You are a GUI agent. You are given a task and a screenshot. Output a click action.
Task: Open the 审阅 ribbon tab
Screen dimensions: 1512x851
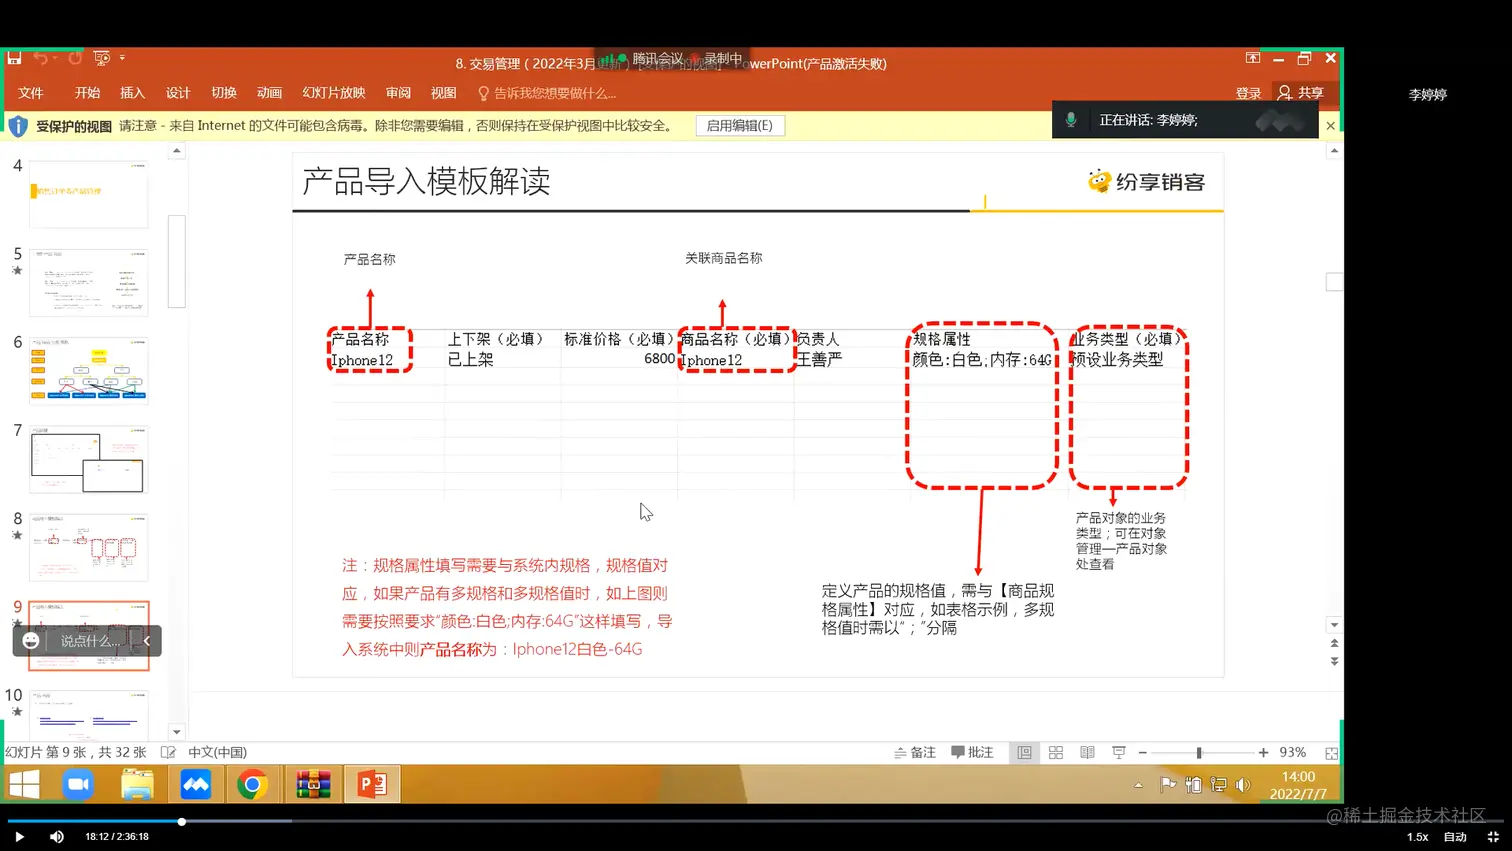tap(398, 93)
